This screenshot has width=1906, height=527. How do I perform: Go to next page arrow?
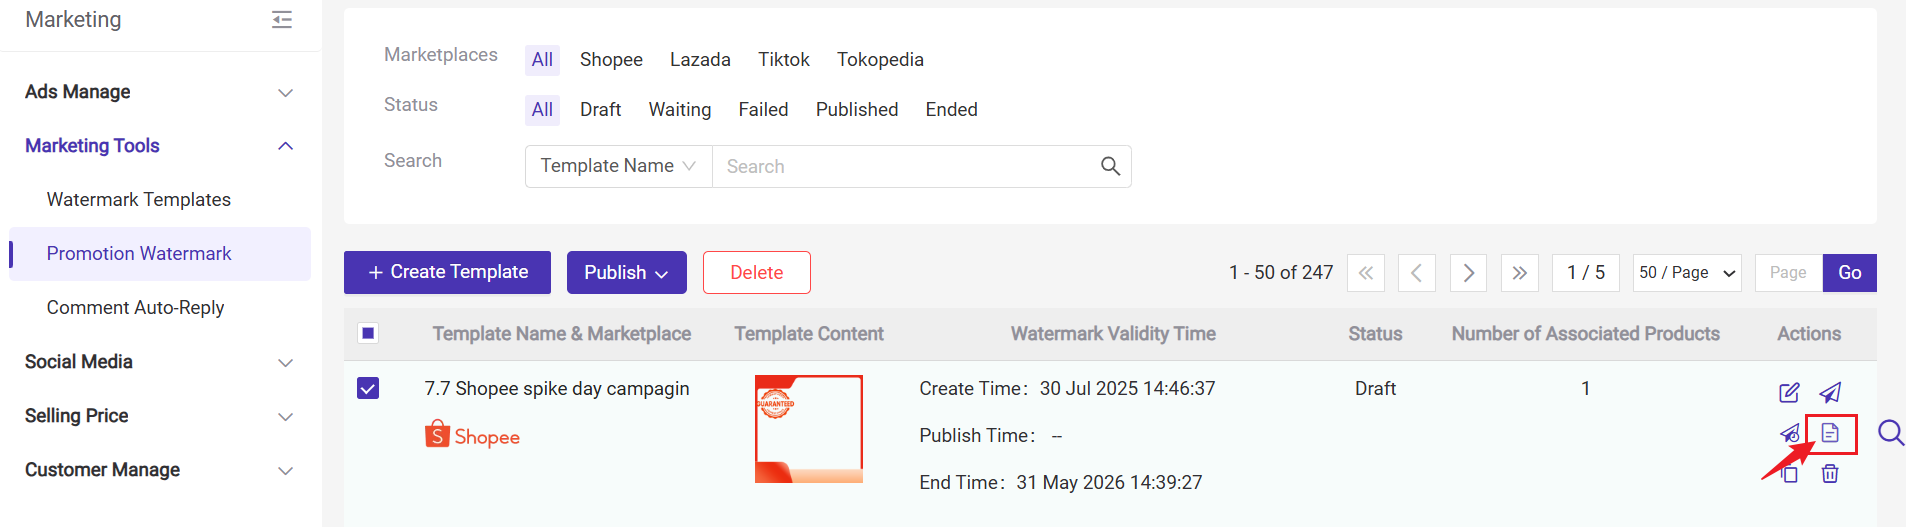coord(1468,273)
